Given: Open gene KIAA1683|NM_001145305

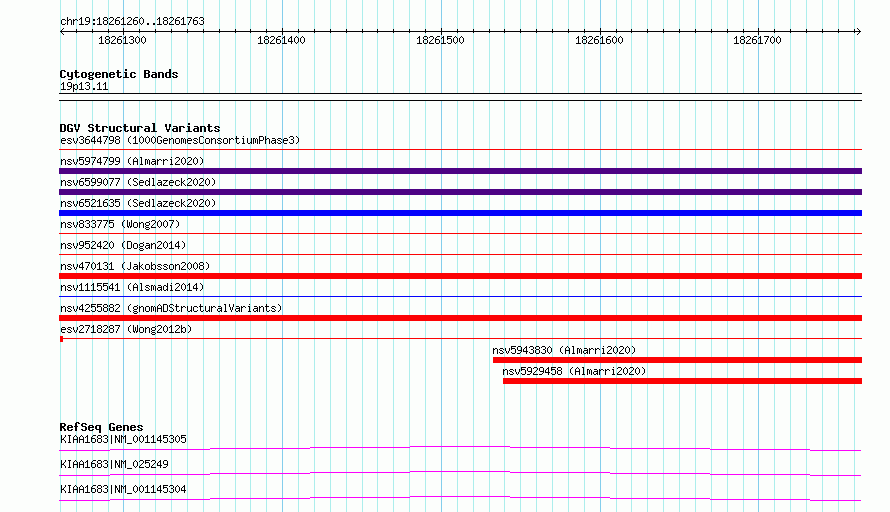Looking at the screenshot, I should click(x=123, y=439).
